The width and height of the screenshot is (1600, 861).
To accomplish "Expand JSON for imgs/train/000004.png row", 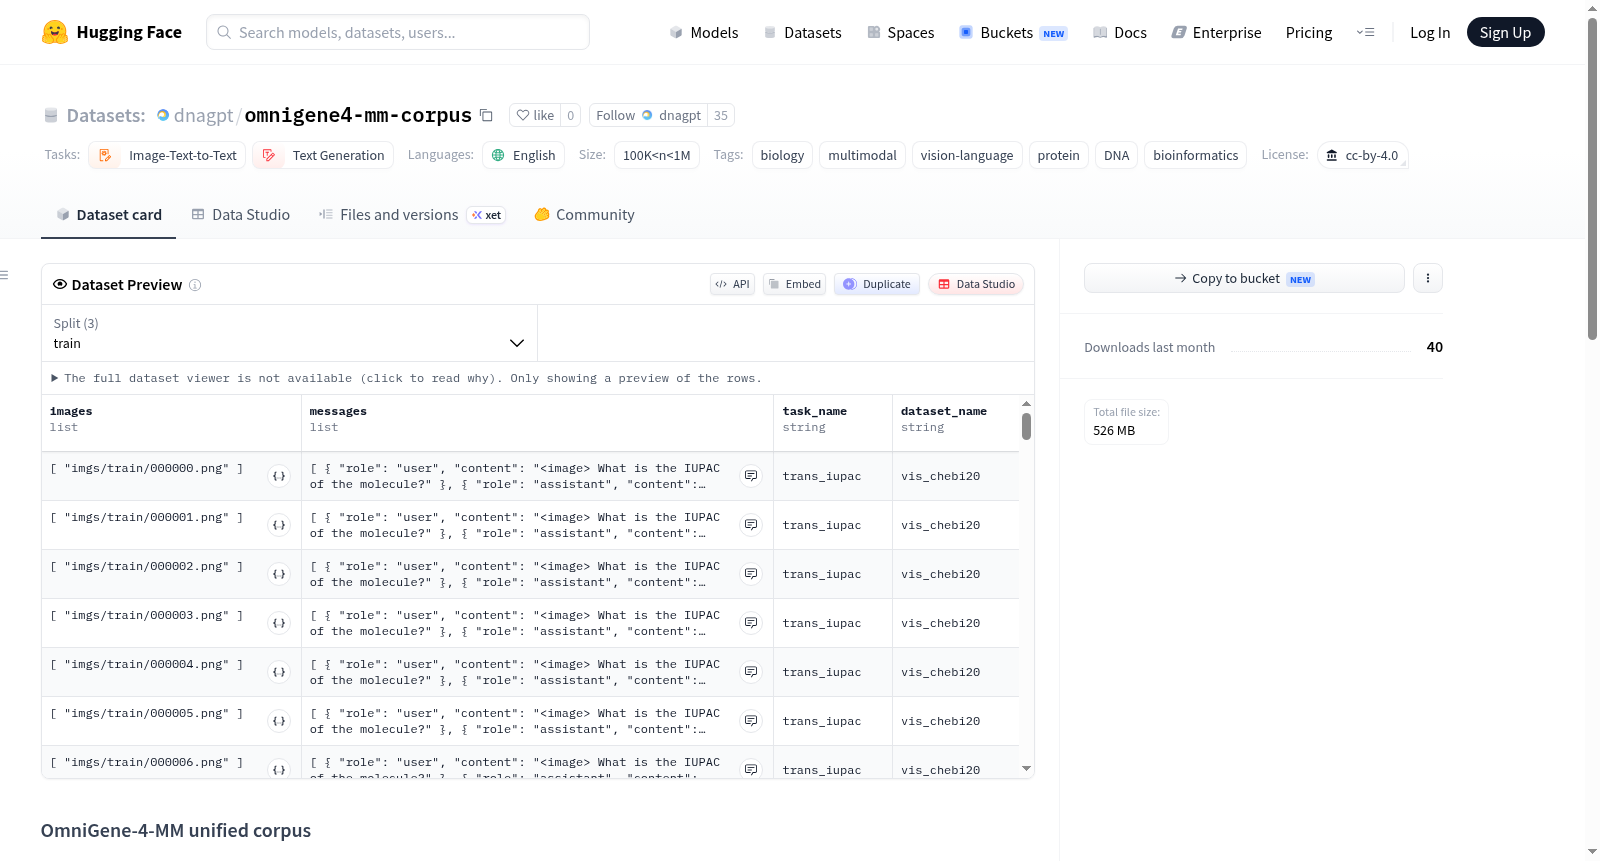I will [279, 672].
